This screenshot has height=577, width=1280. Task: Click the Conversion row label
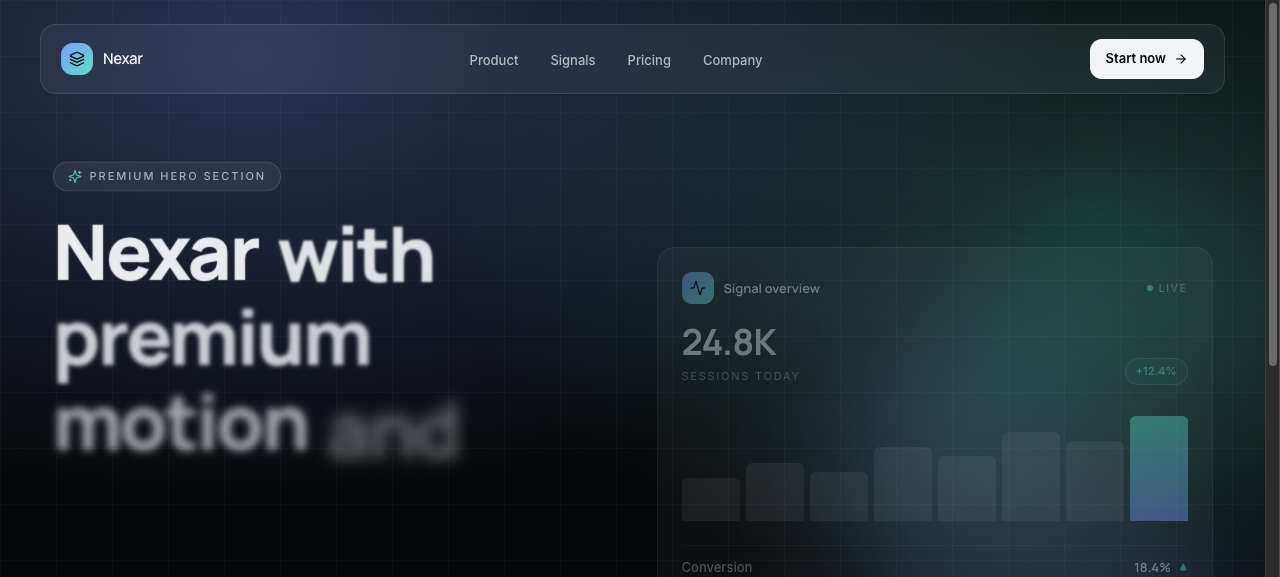[x=717, y=567]
